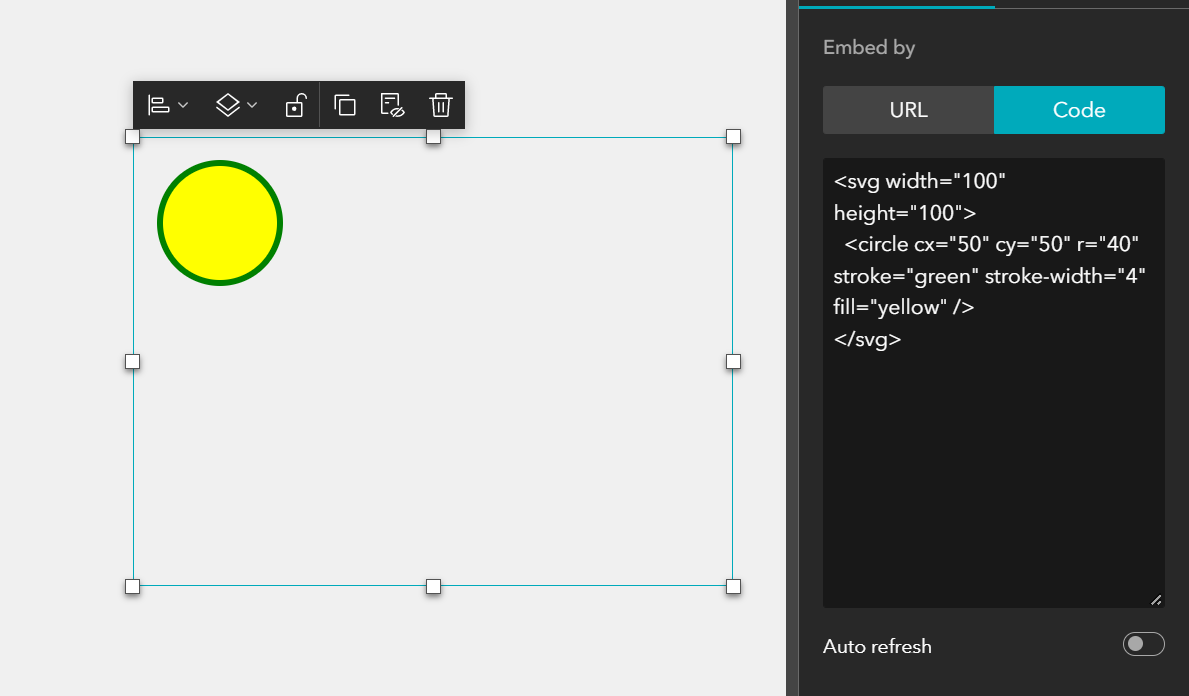Screen dimensions: 1189x696
Task: Click the active tab above the Embed panel
Action: click(x=896, y=4)
